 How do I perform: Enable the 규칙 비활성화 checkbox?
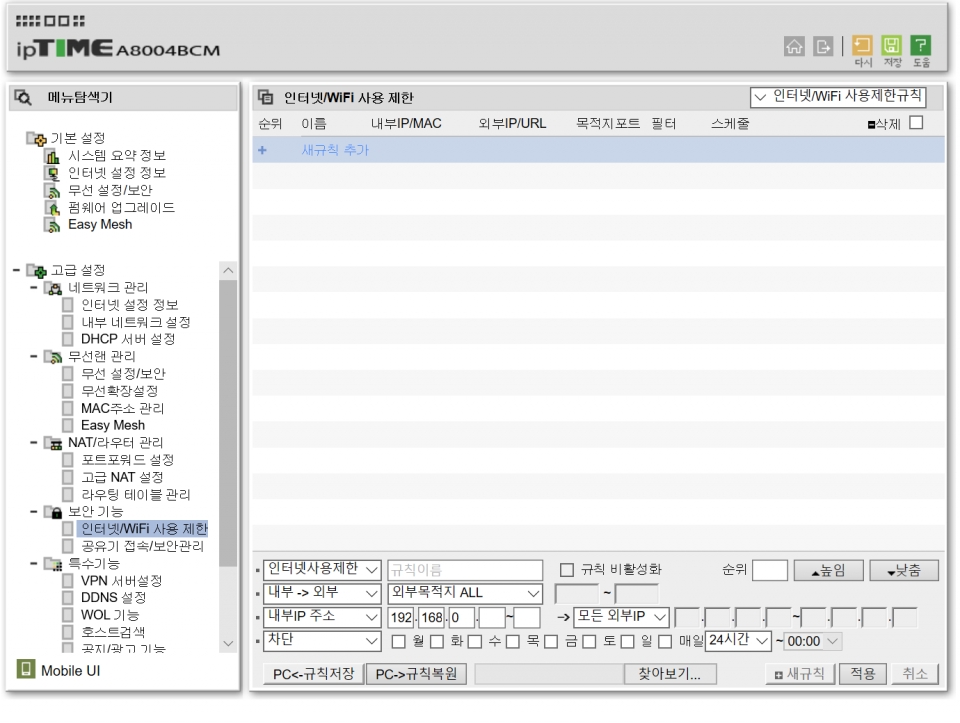tap(567, 570)
